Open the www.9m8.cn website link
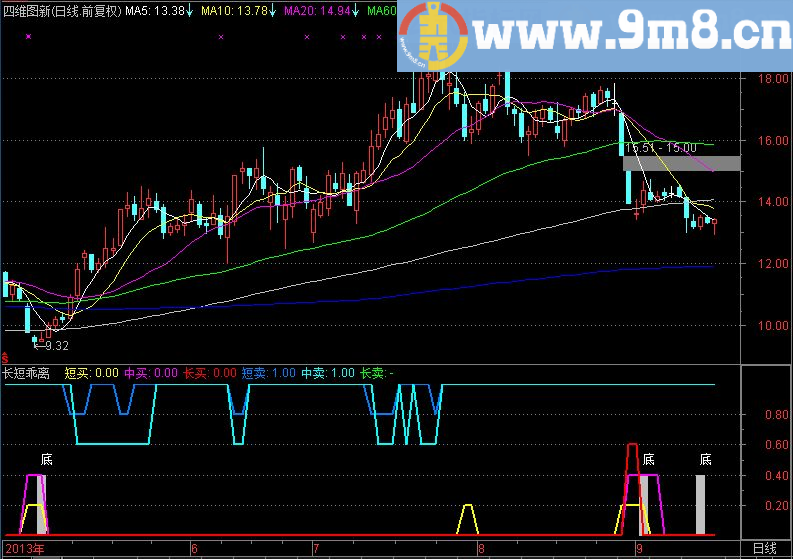Viewport: 793px width, 559px height. point(630,33)
